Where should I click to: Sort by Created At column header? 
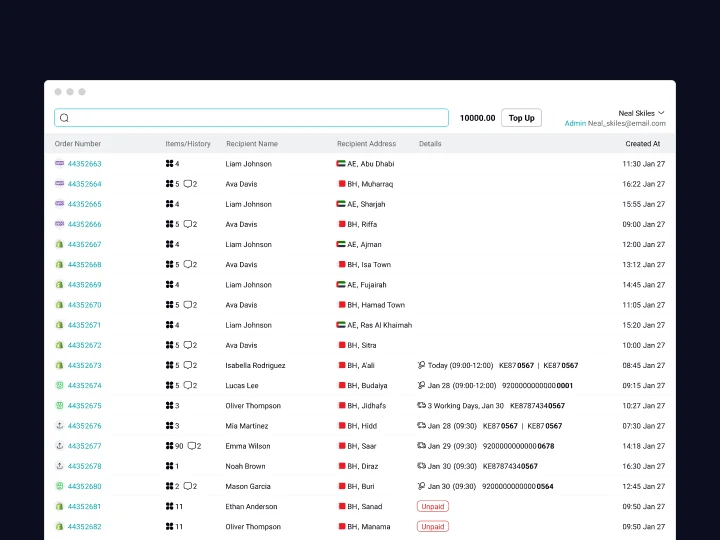coord(642,144)
